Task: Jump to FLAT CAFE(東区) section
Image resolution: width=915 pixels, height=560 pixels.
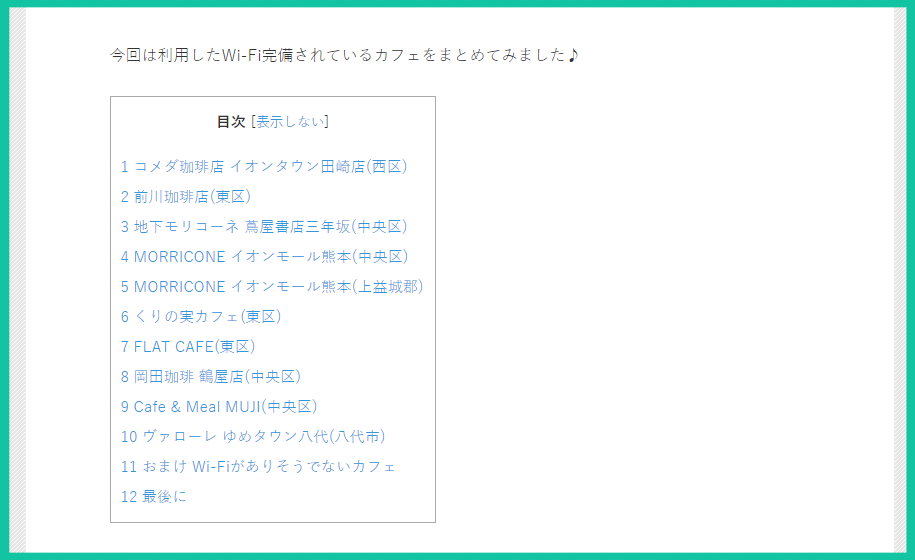Action: point(188,347)
